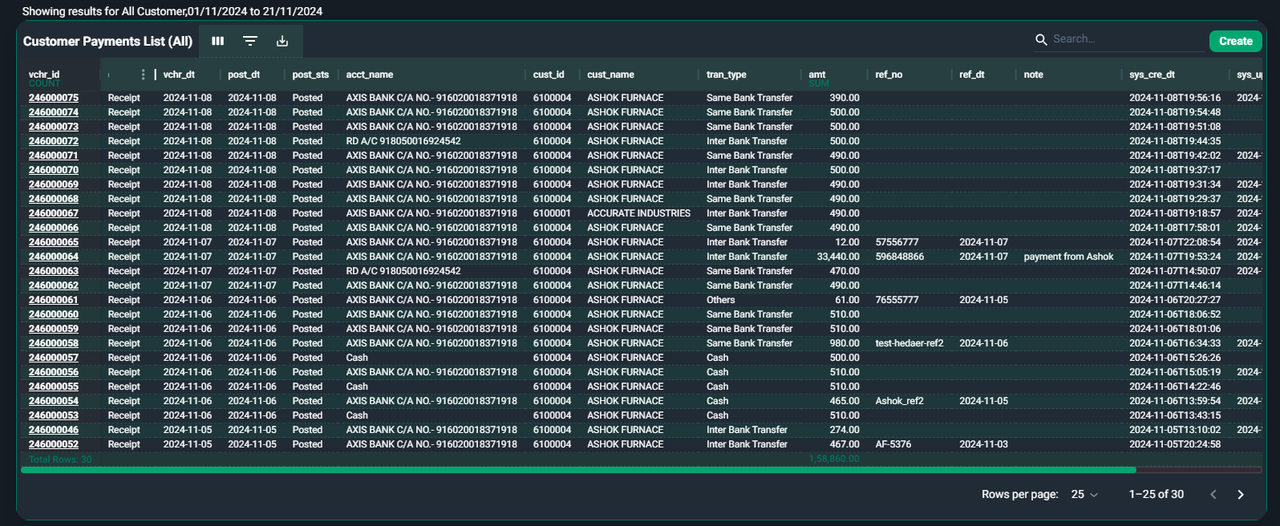This screenshot has height=526, width=1280.
Task: Click the horizontal scrollbar of the table
Action: [x=578, y=469]
